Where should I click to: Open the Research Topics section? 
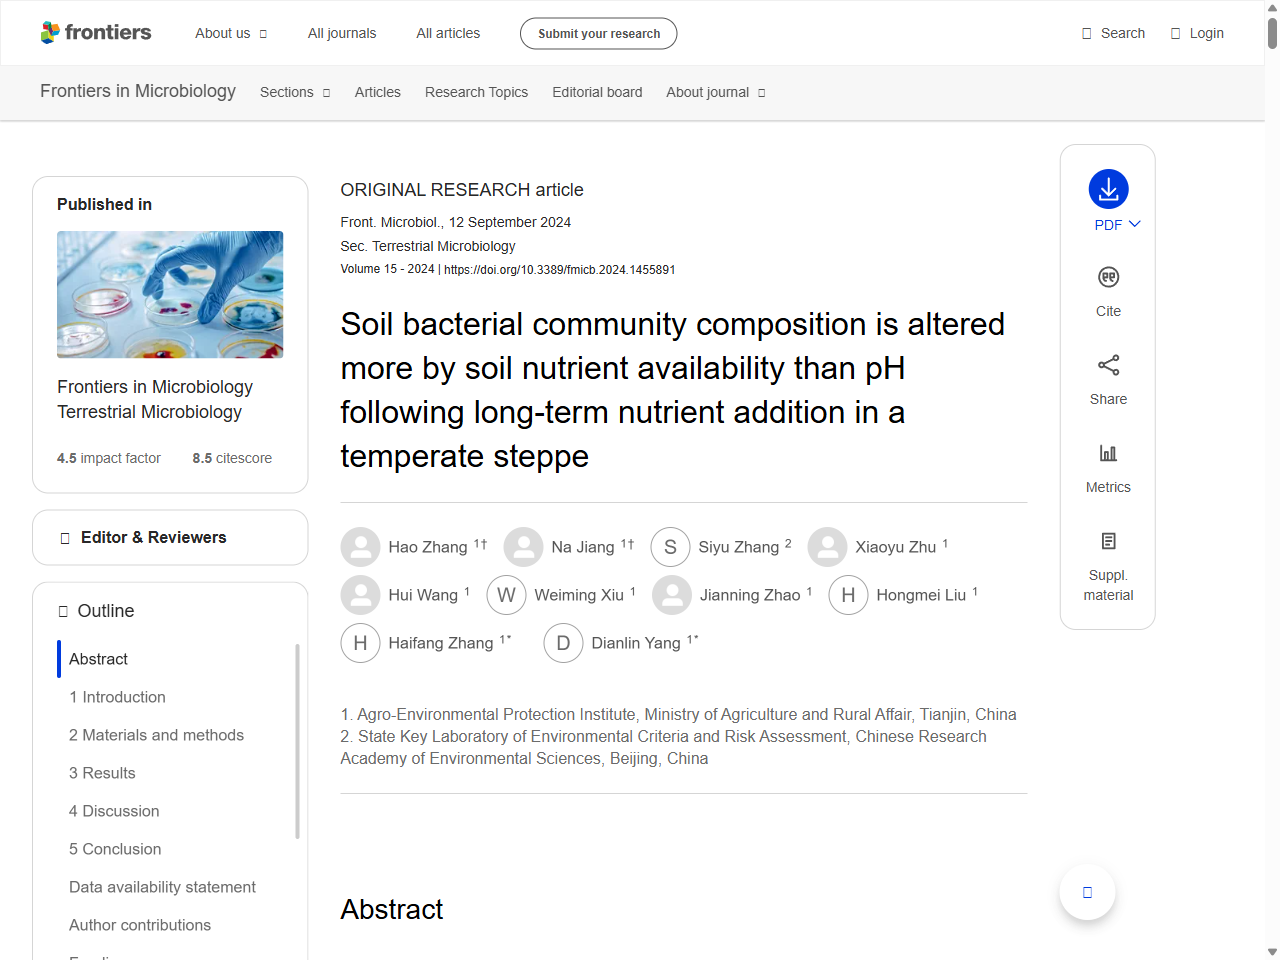point(476,92)
